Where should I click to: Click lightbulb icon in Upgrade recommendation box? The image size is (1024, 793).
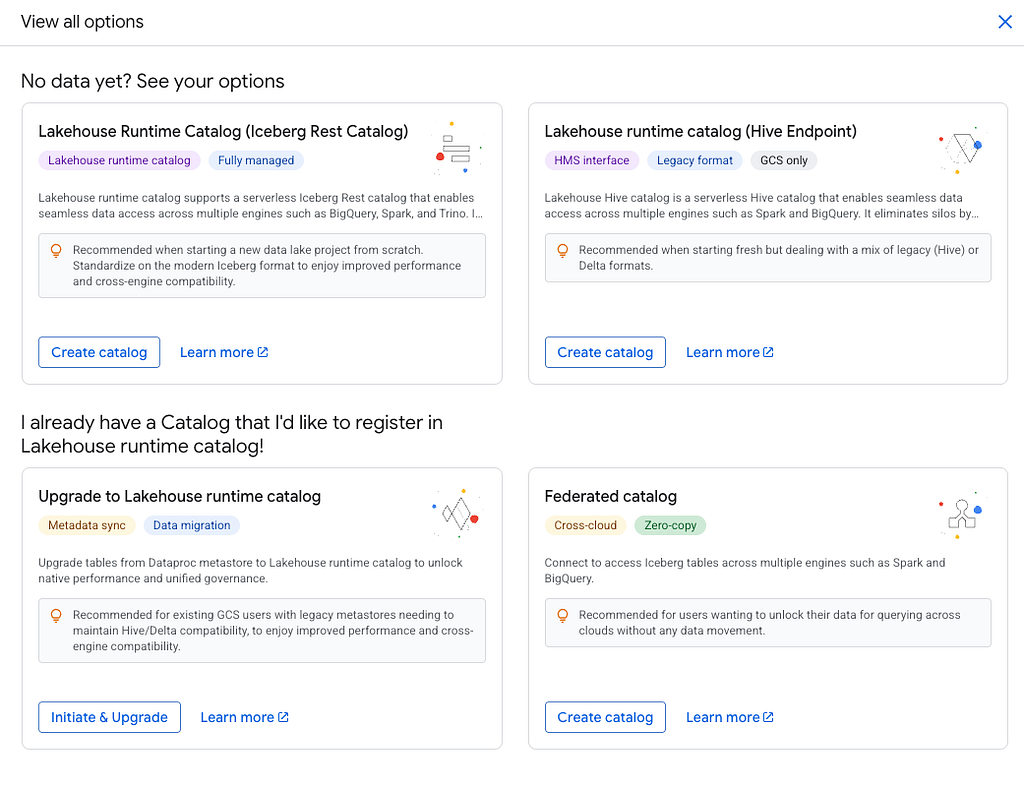coord(56,616)
